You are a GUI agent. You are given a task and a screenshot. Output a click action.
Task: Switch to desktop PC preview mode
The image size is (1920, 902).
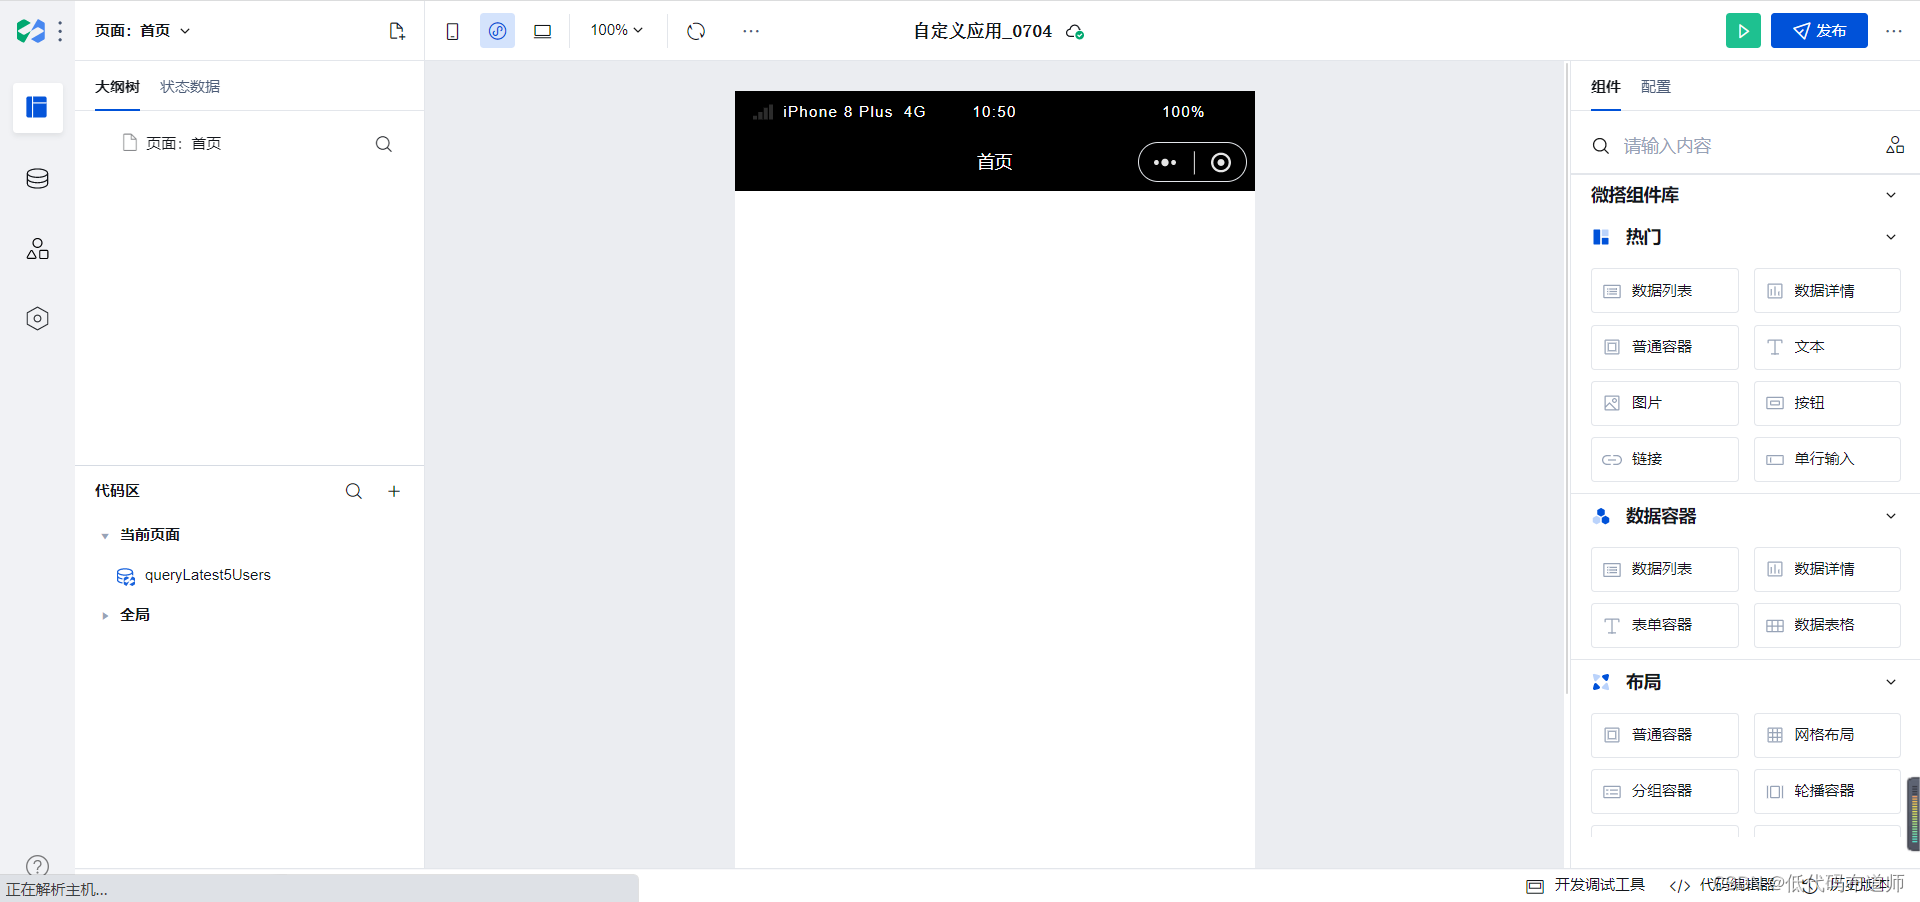click(542, 31)
